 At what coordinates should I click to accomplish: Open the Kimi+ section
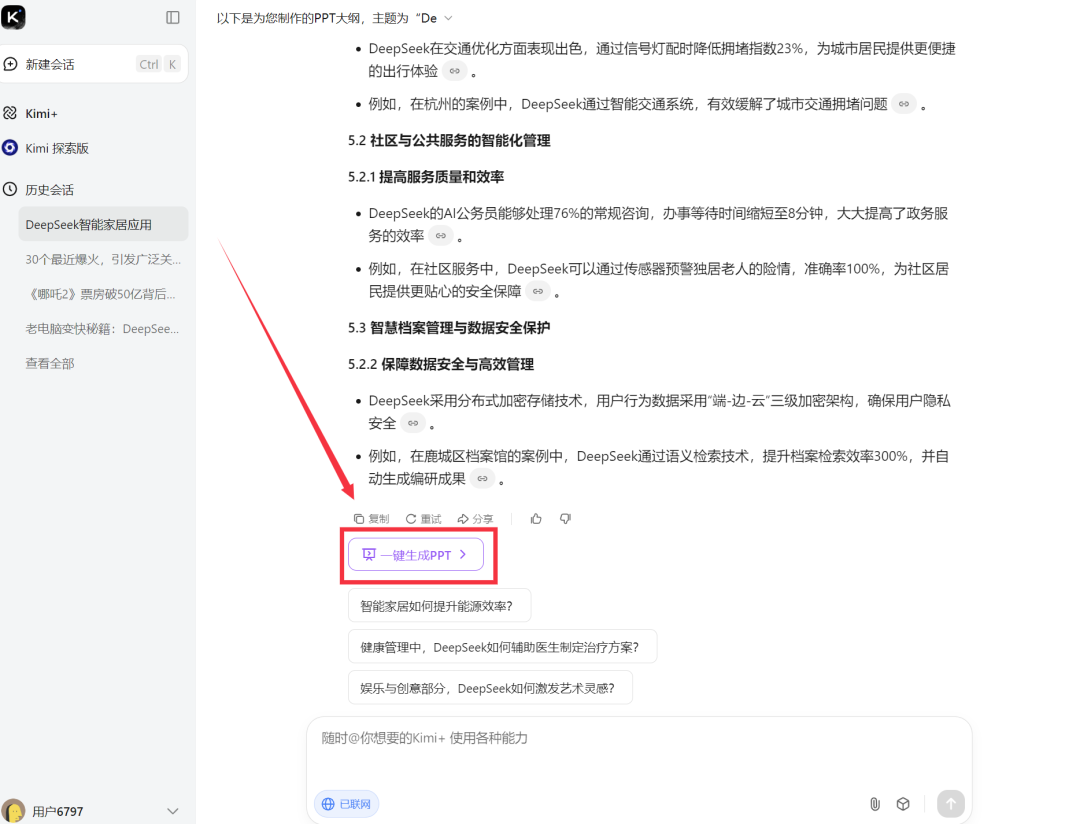coord(41,114)
